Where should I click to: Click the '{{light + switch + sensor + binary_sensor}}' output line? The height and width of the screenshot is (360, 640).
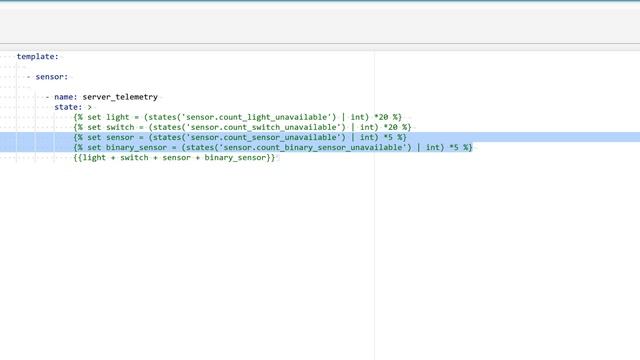pyautogui.click(x=174, y=158)
